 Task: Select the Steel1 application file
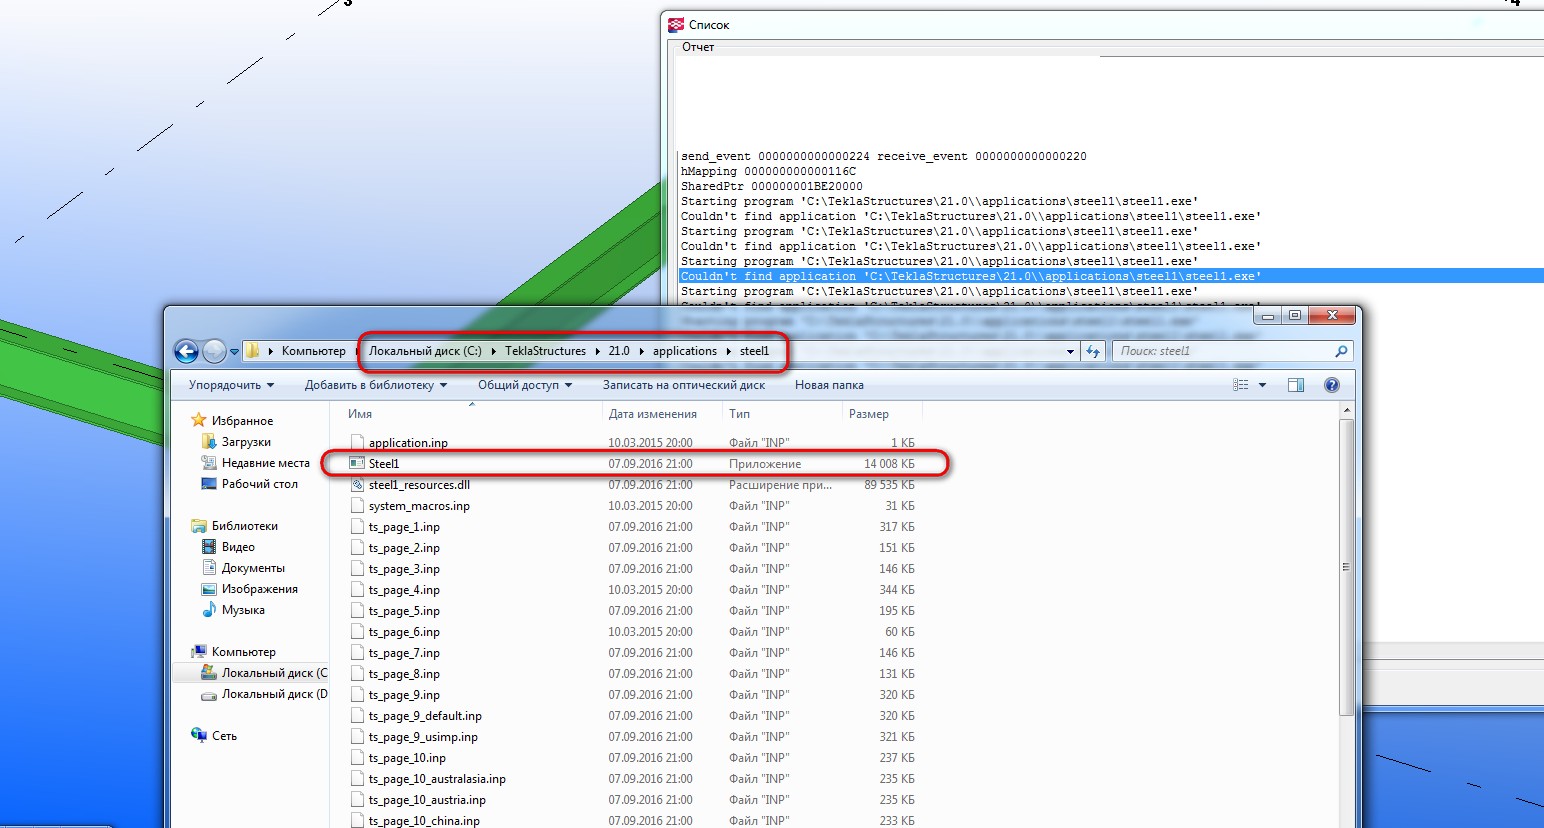click(x=384, y=464)
